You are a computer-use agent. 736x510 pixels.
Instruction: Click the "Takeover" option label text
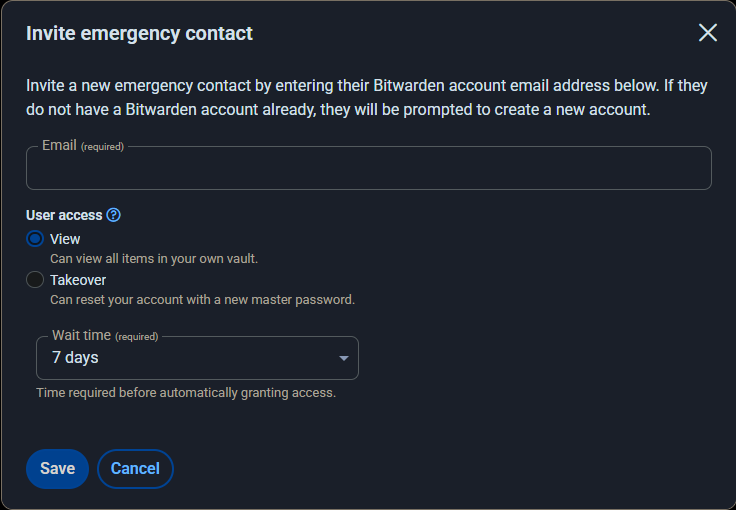[78, 280]
